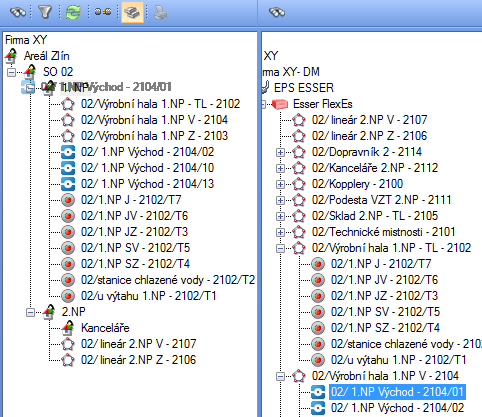Click the SO 02 building icon
Screen dimensions: 482x417
coord(30,72)
